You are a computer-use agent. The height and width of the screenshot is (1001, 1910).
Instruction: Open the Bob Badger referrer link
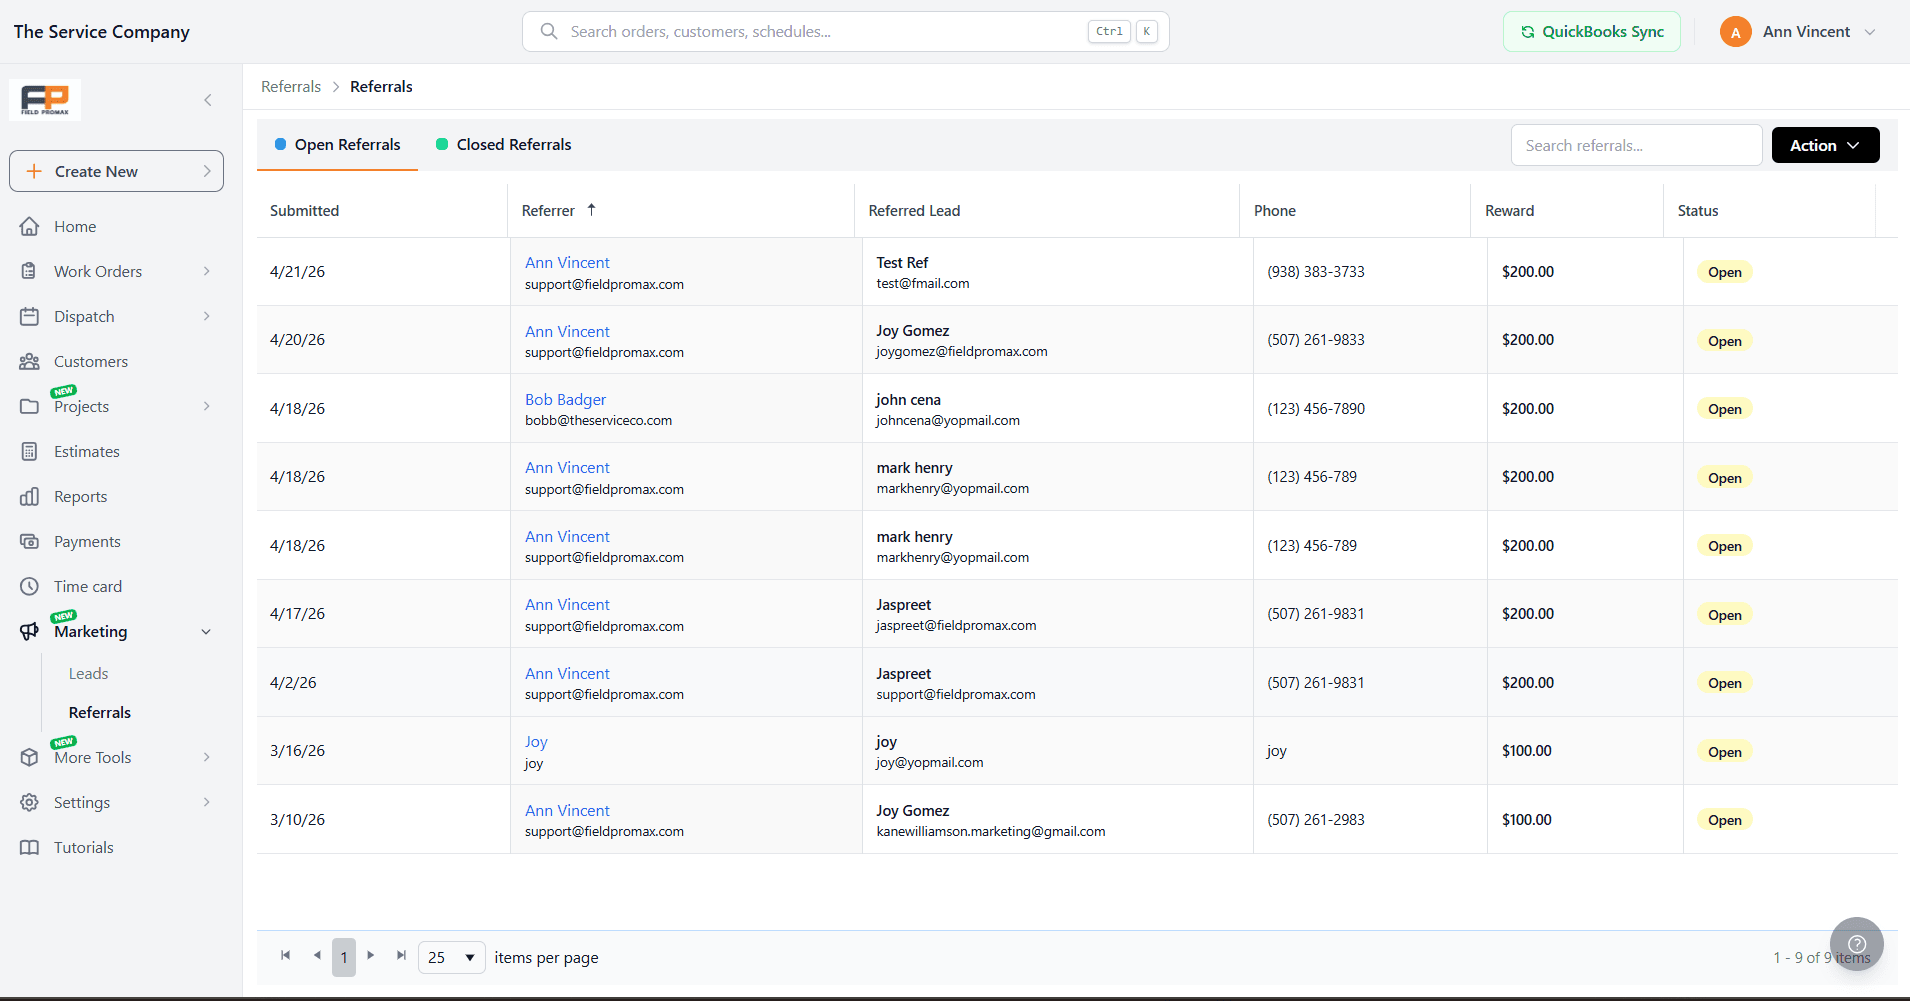click(566, 400)
